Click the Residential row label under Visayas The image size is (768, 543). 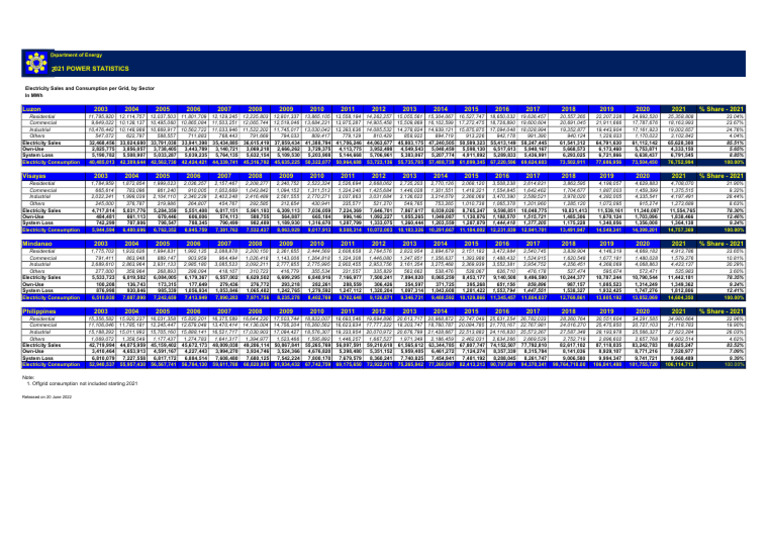(x=42, y=184)
